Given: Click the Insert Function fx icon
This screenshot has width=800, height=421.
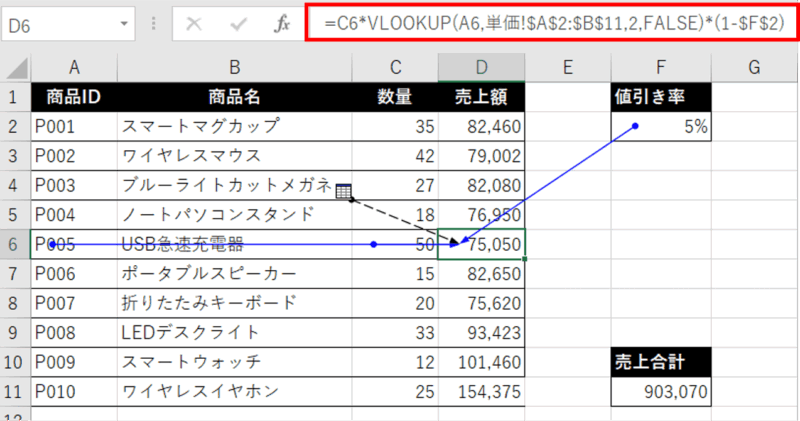Looking at the screenshot, I should (x=283, y=24).
